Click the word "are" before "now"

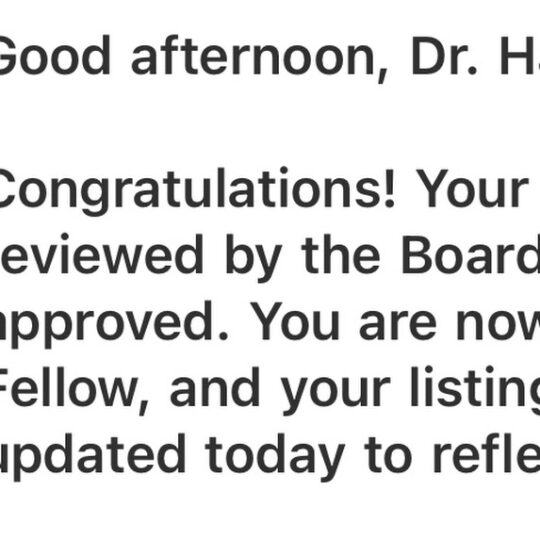pyautogui.click(x=398, y=325)
